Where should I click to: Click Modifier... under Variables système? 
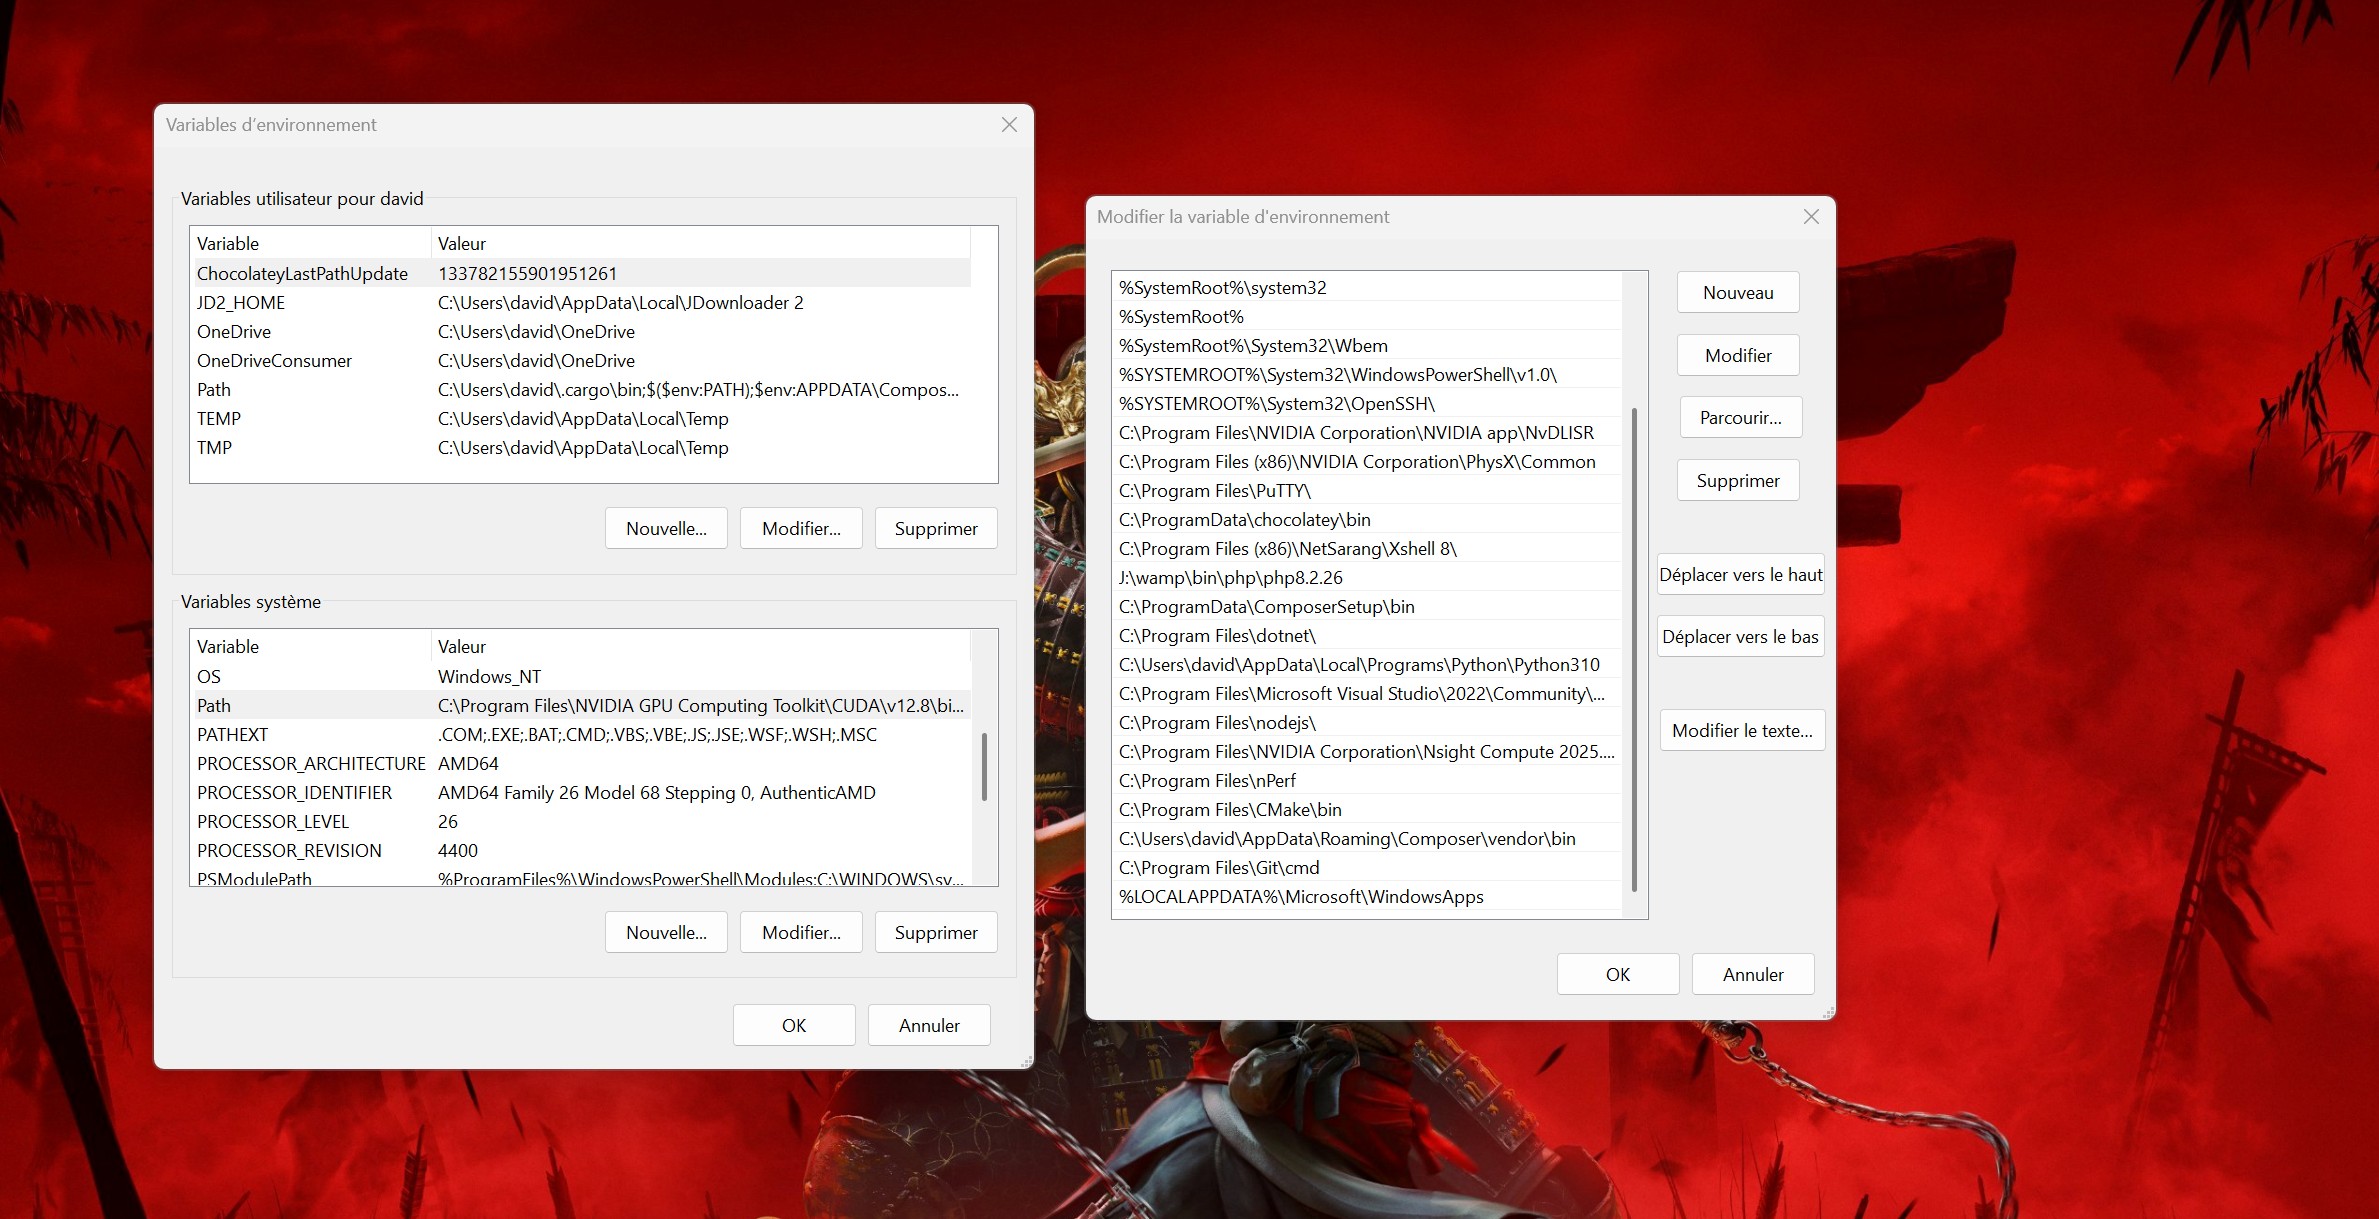point(801,933)
